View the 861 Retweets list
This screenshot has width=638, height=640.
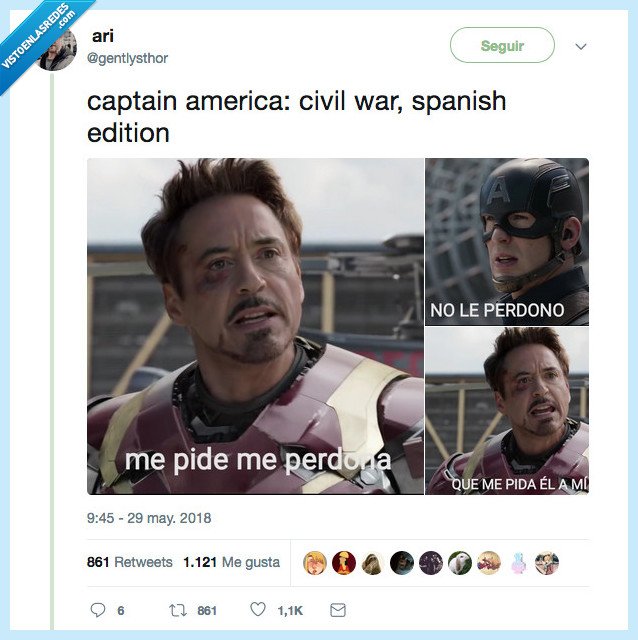point(129,562)
